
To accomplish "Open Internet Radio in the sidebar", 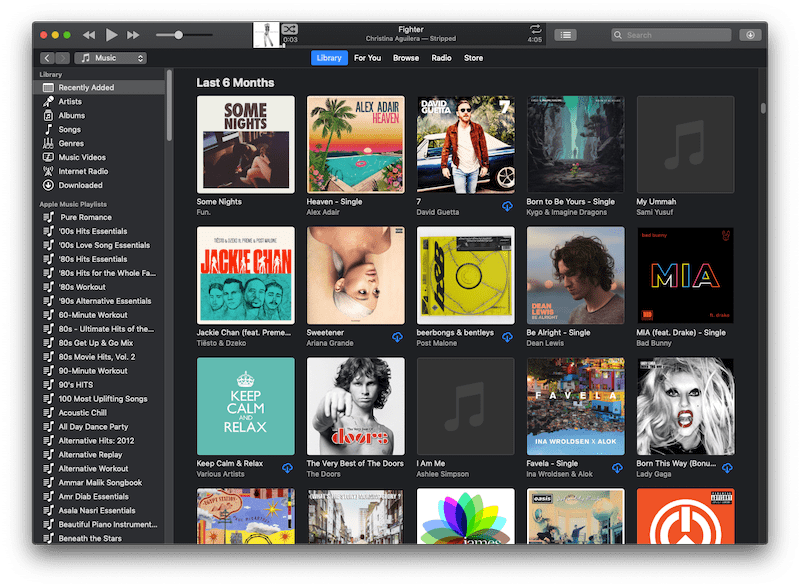I will [x=99, y=171].
